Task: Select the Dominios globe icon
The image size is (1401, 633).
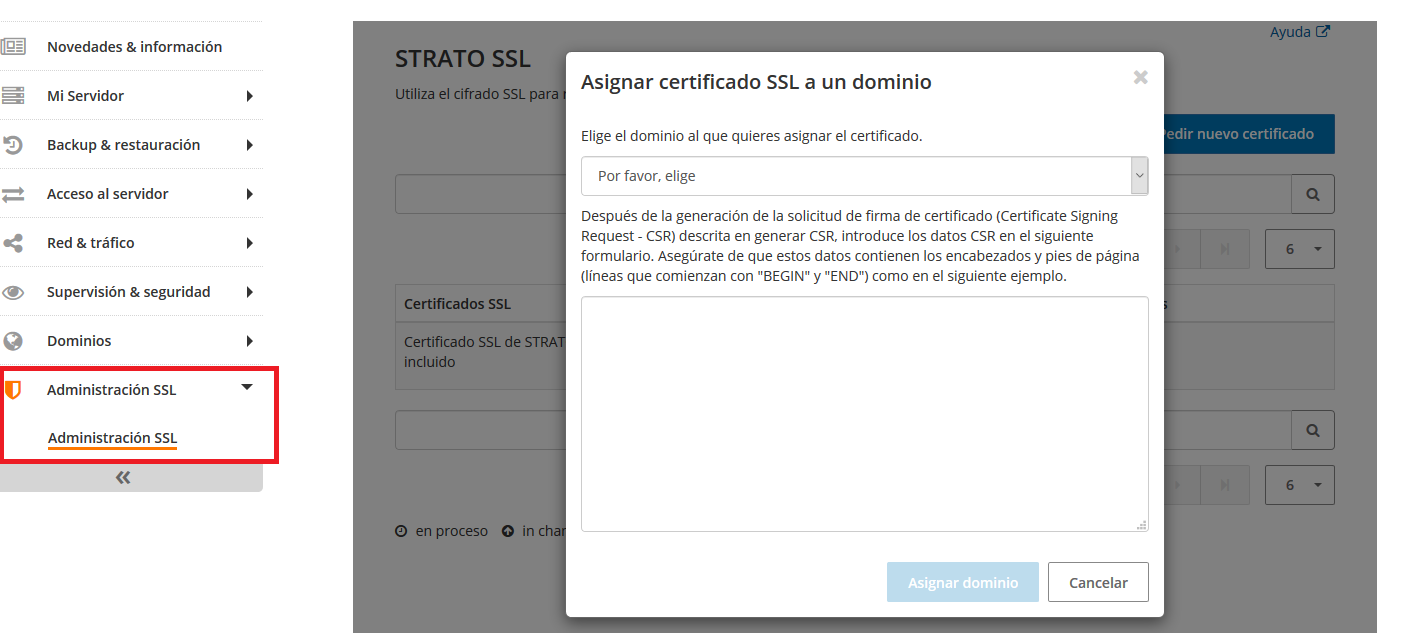Action: (x=14, y=340)
